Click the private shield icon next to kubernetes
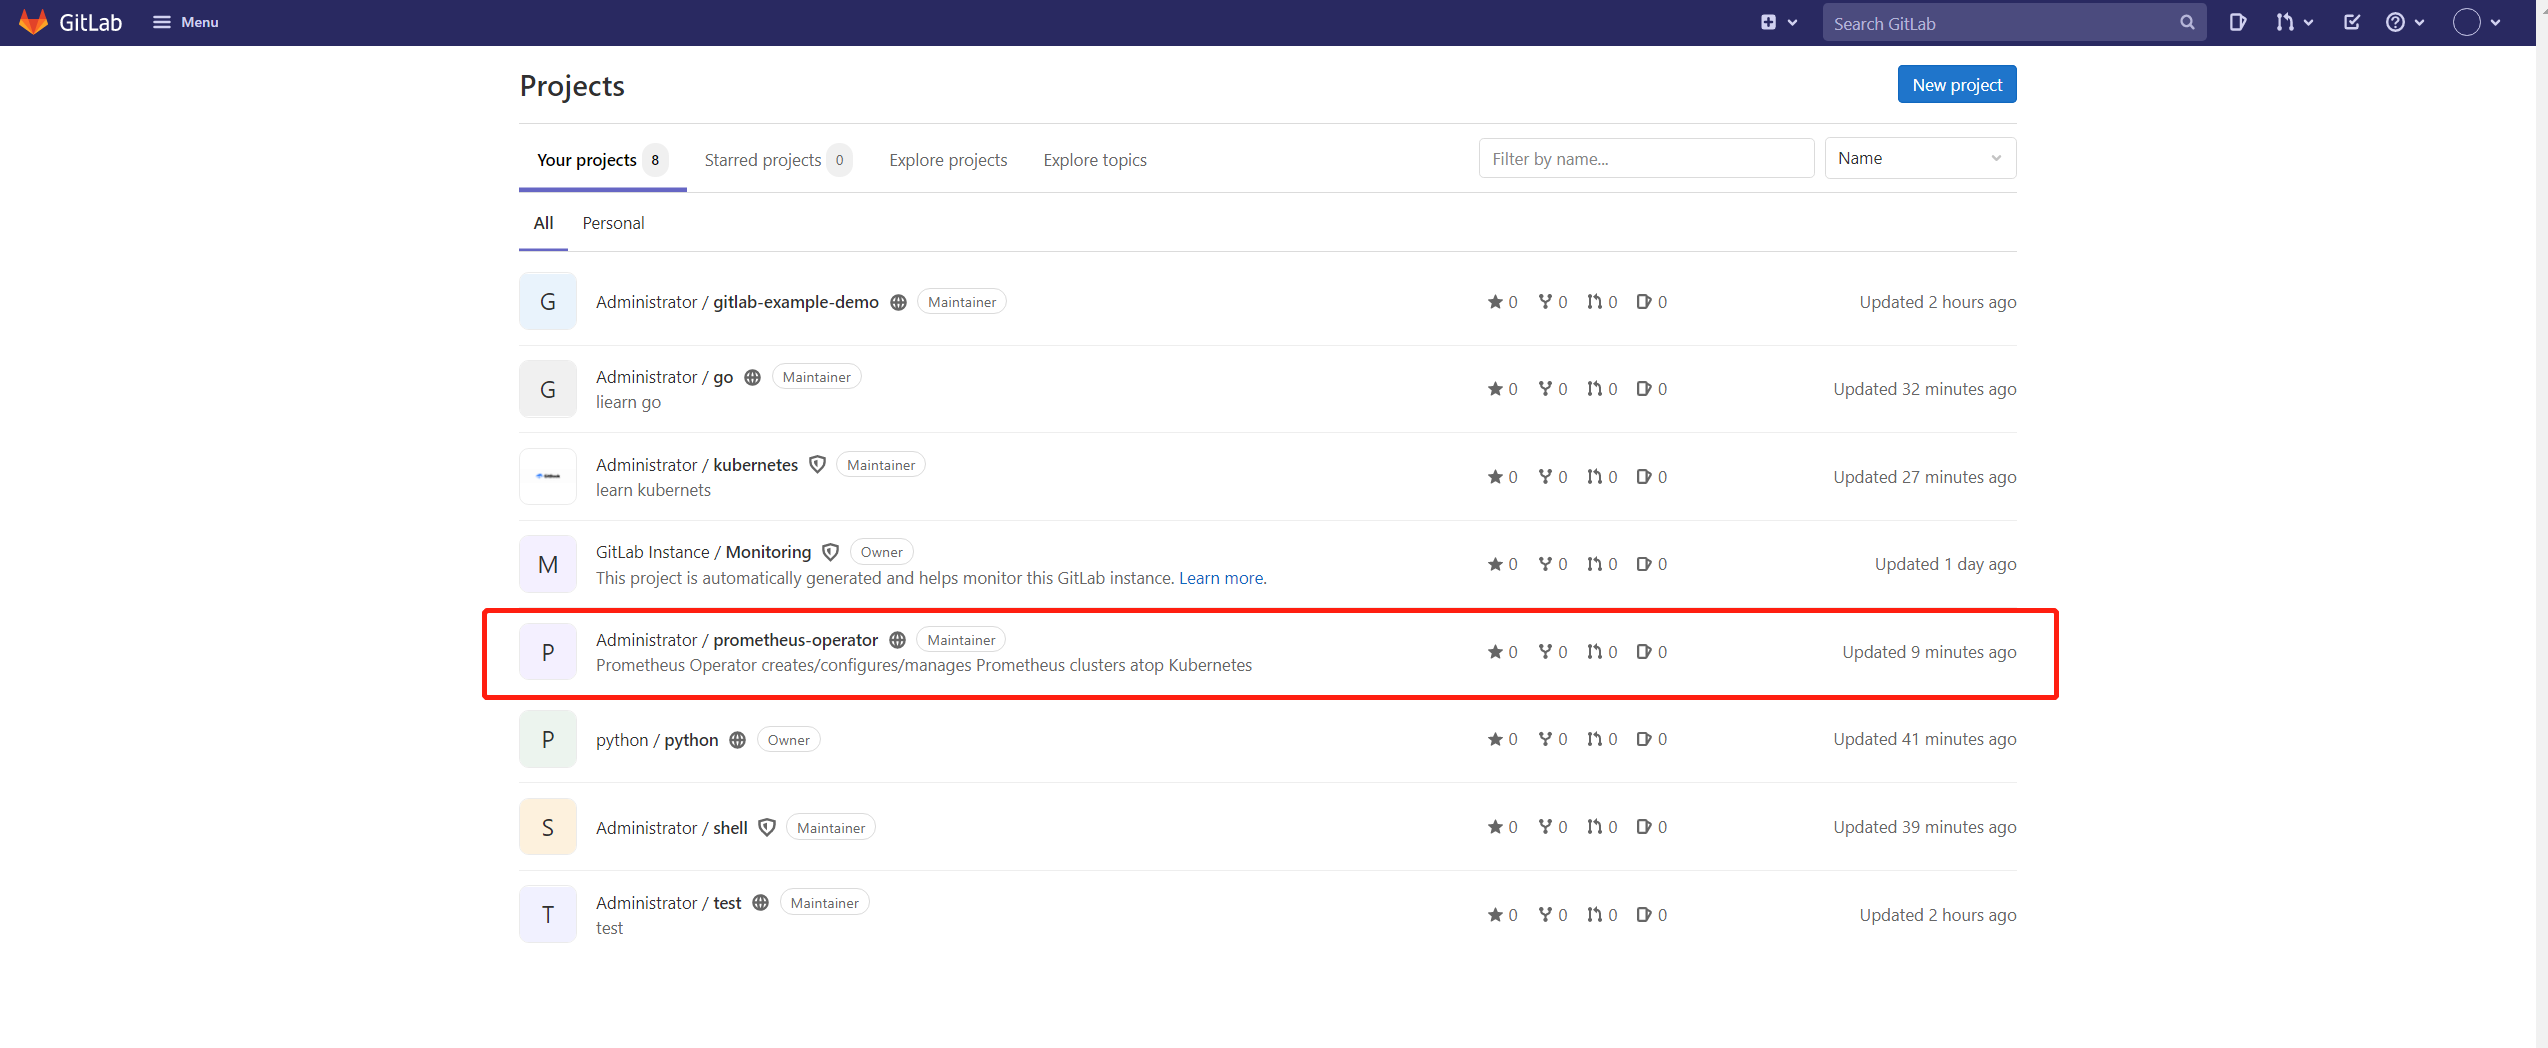The width and height of the screenshot is (2548, 1048). [x=817, y=465]
